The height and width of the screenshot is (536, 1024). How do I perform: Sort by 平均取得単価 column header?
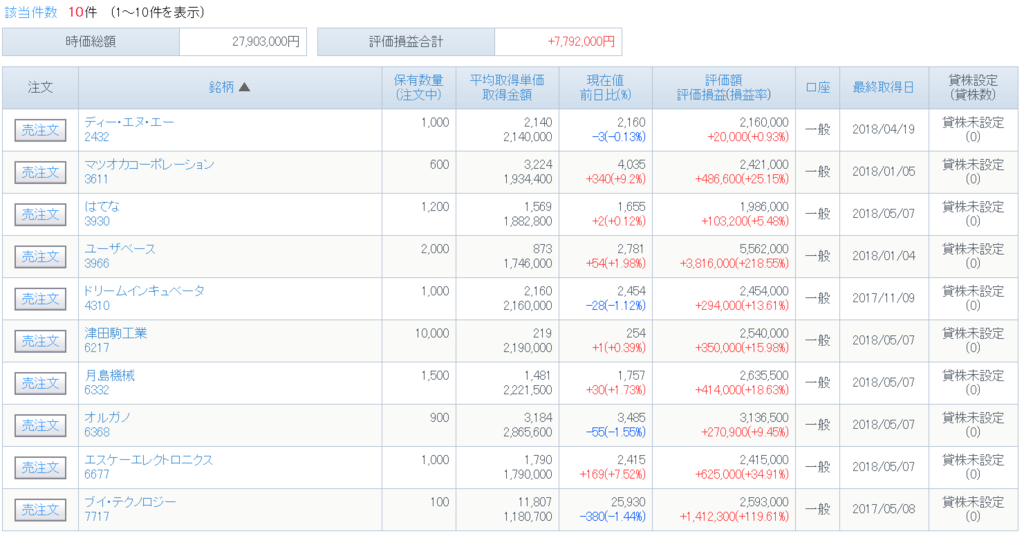[507, 80]
